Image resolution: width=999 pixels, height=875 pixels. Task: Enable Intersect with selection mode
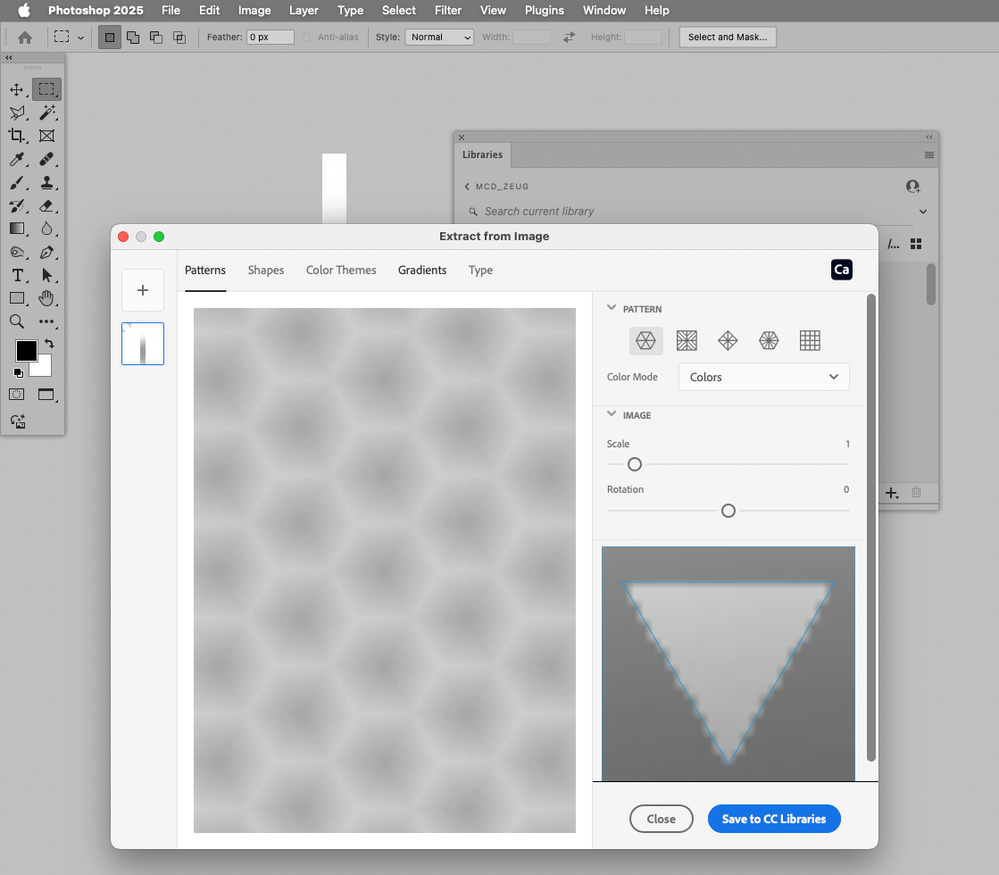click(180, 38)
